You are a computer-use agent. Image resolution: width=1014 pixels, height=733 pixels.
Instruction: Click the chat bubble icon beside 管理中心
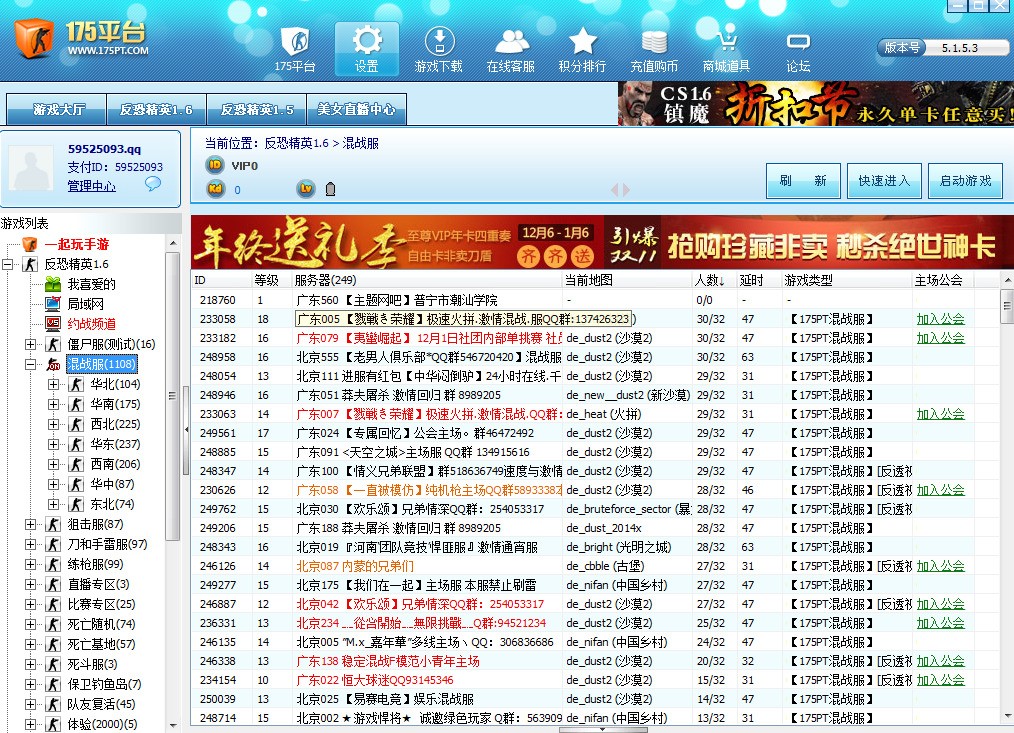[153, 184]
